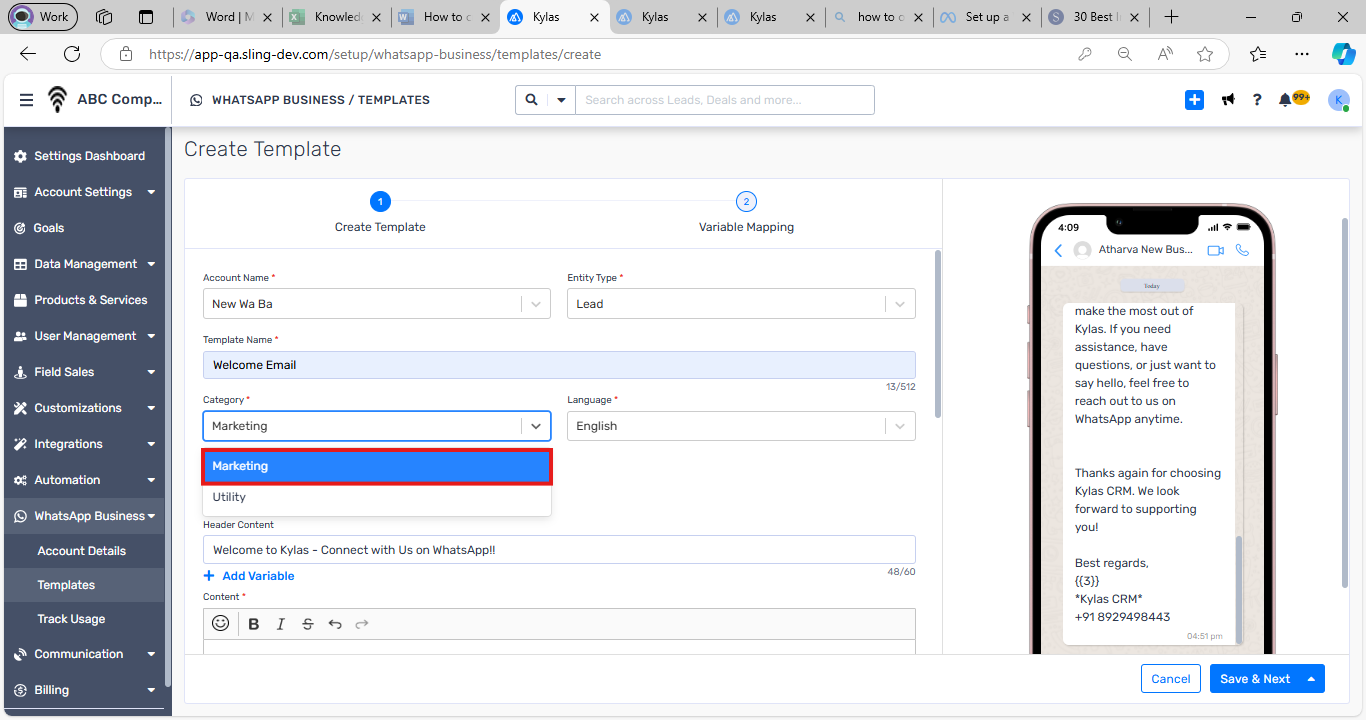Click the form panel vertical scrollbar
This screenshot has height=720, width=1366.
coord(937,335)
